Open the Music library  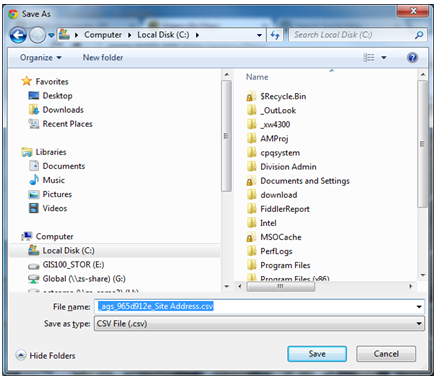click(x=54, y=180)
